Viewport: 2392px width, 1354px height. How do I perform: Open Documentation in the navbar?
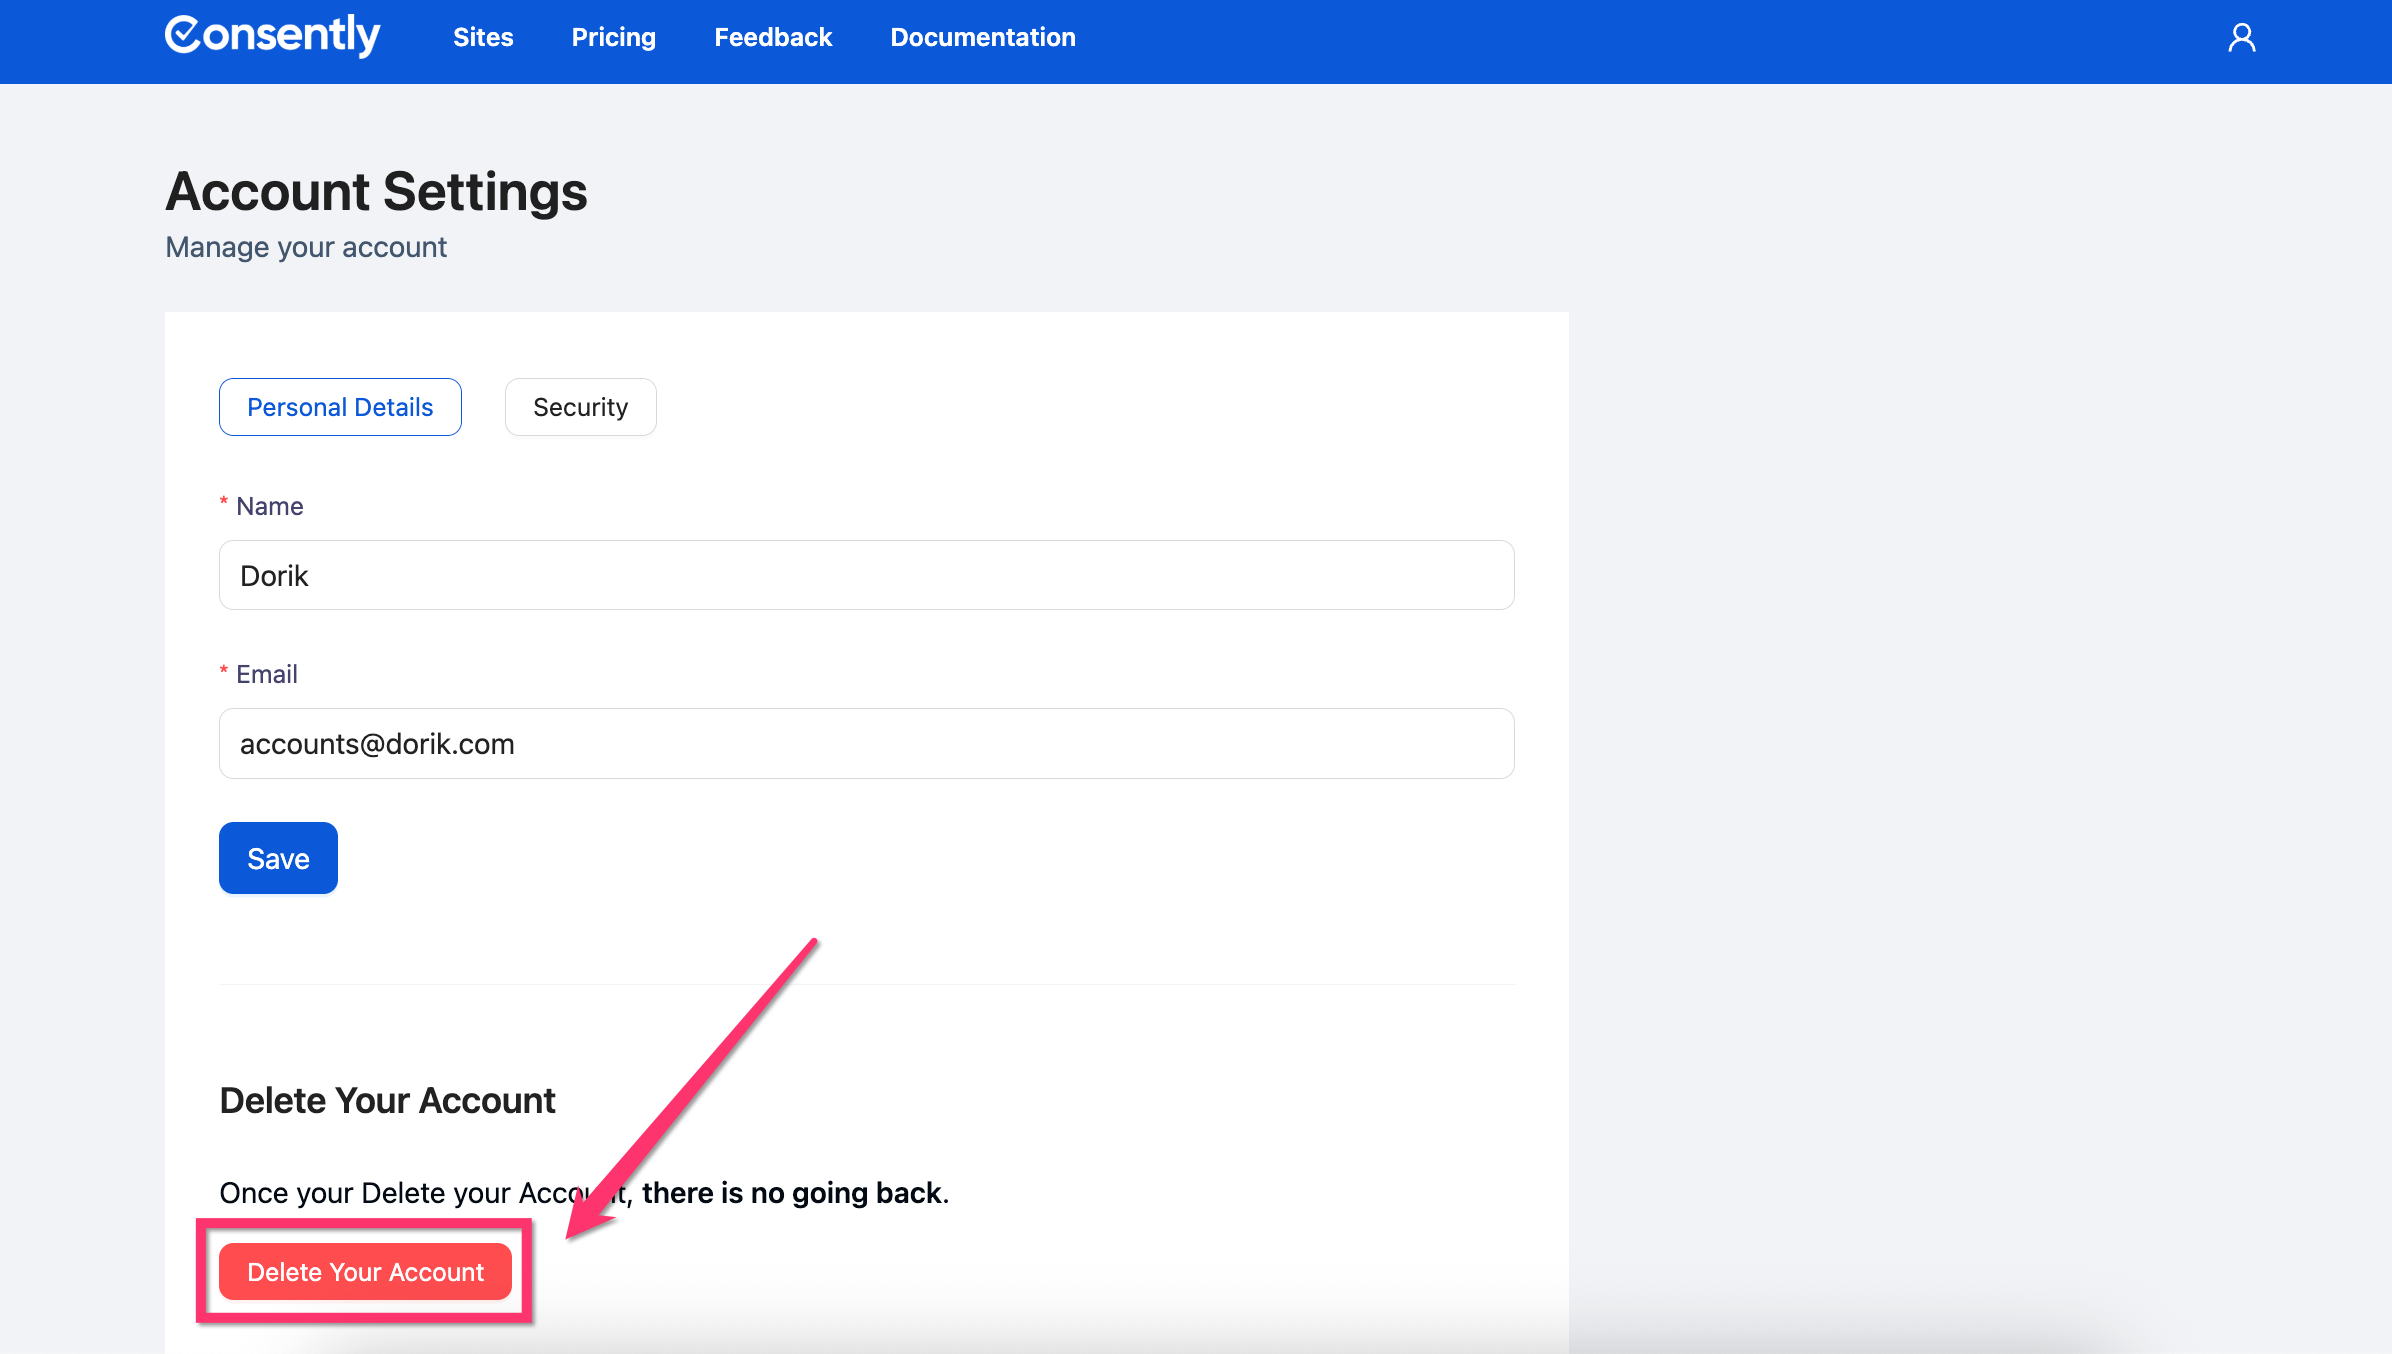982,38
